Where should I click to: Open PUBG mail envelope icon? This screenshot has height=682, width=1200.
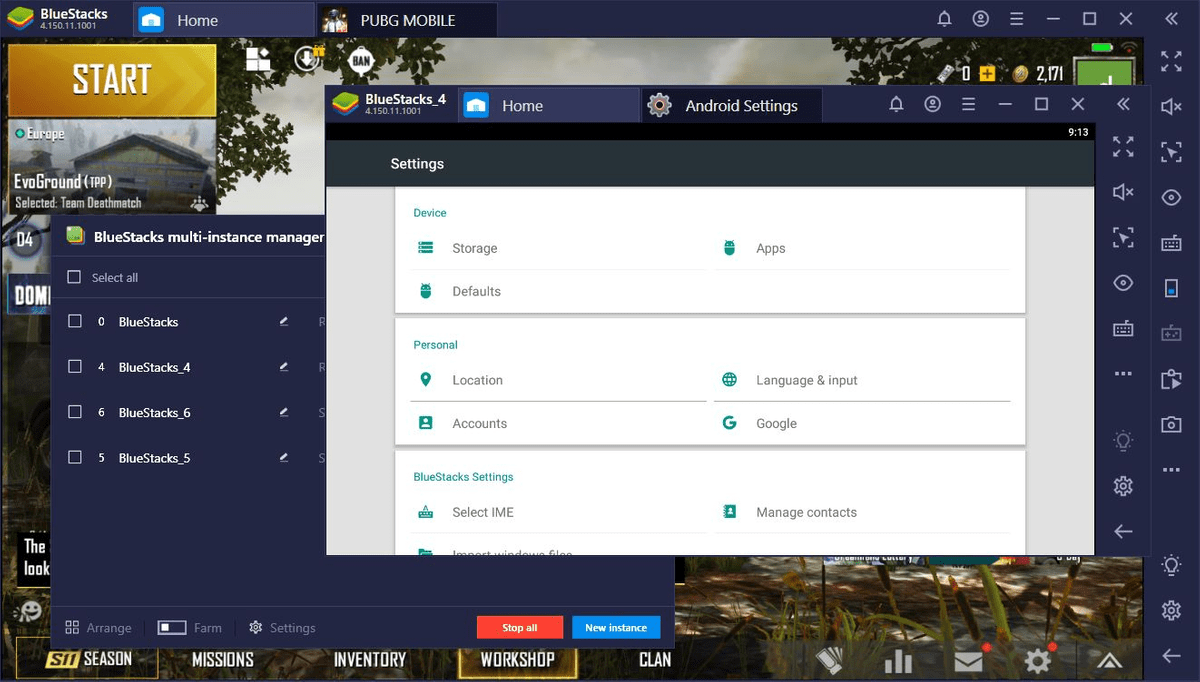click(968, 660)
